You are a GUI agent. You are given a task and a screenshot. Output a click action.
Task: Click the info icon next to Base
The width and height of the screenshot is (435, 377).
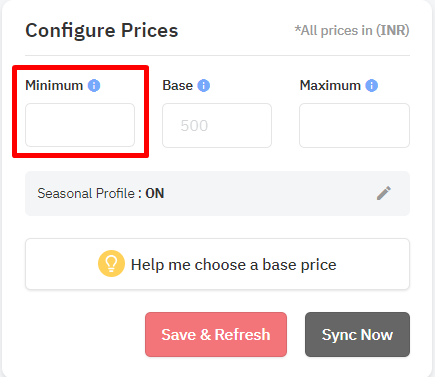tap(204, 86)
